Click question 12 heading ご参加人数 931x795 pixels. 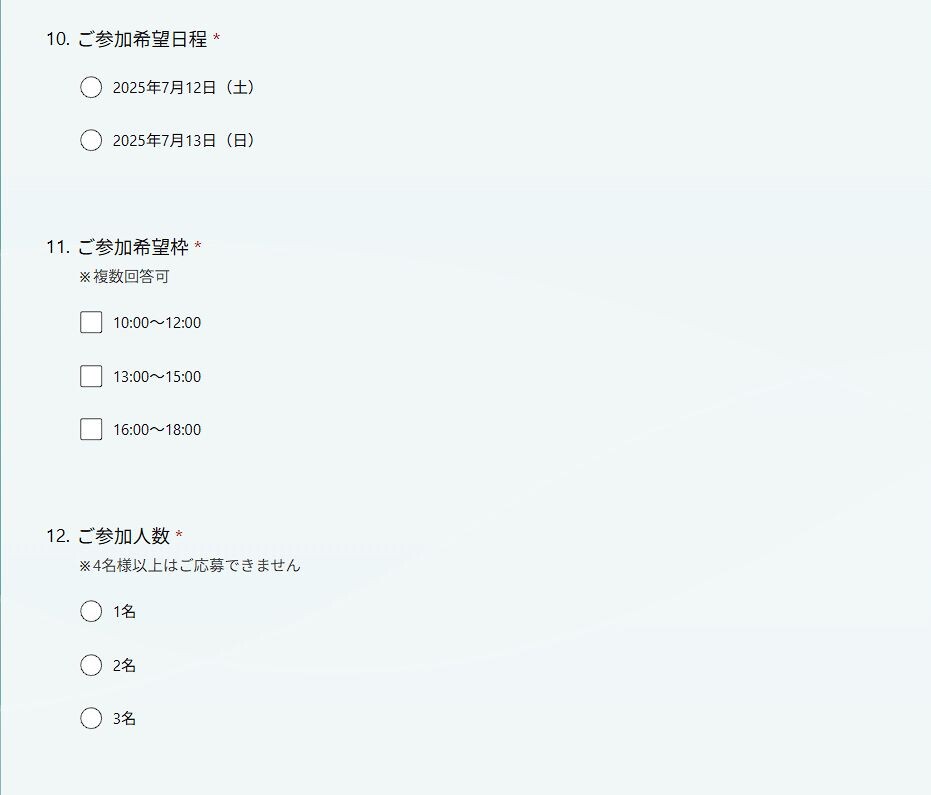click(124, 536)
